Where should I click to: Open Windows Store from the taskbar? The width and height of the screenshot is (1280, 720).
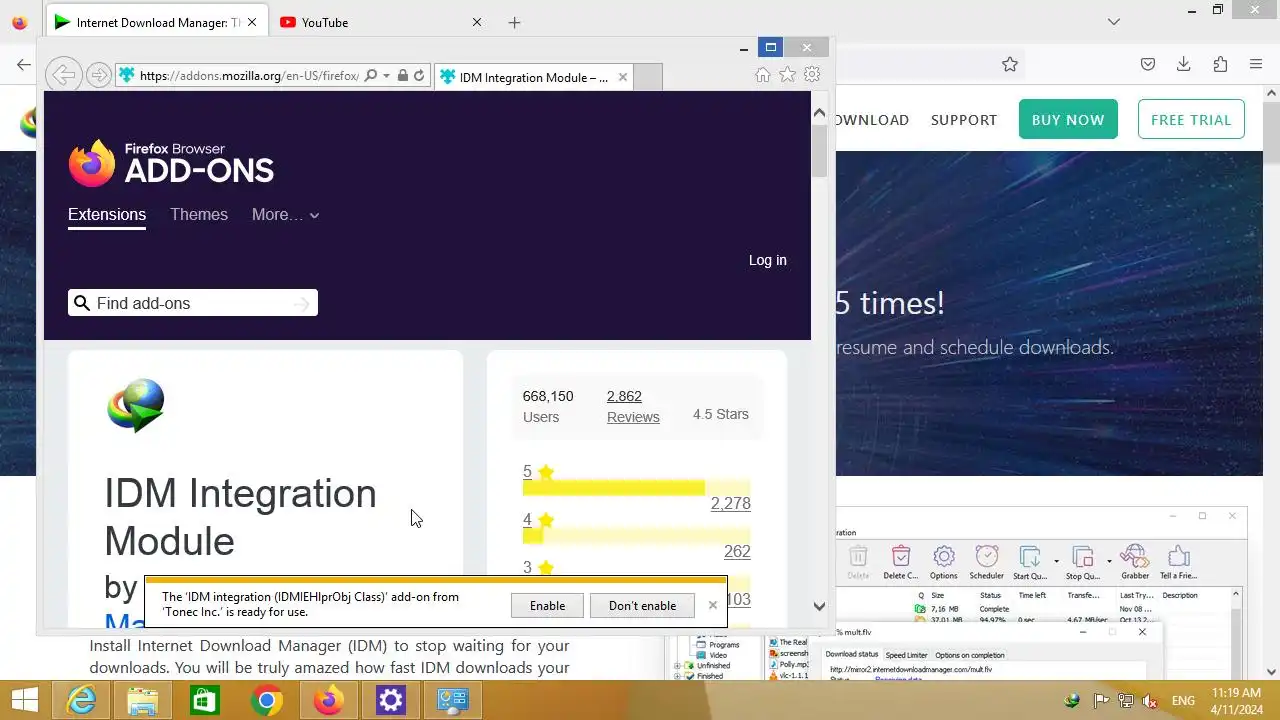[x=205, y=701]
